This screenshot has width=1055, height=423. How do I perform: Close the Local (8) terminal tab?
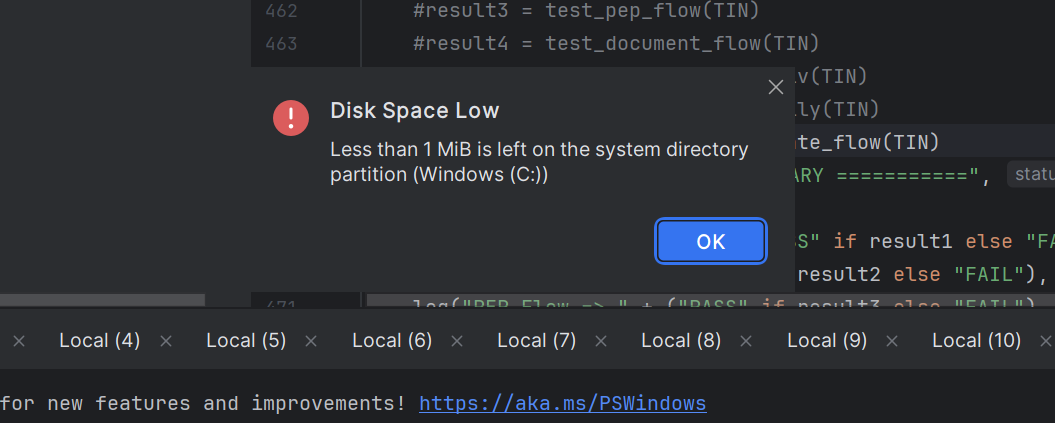pyautogui.click(x=745, y=342)
